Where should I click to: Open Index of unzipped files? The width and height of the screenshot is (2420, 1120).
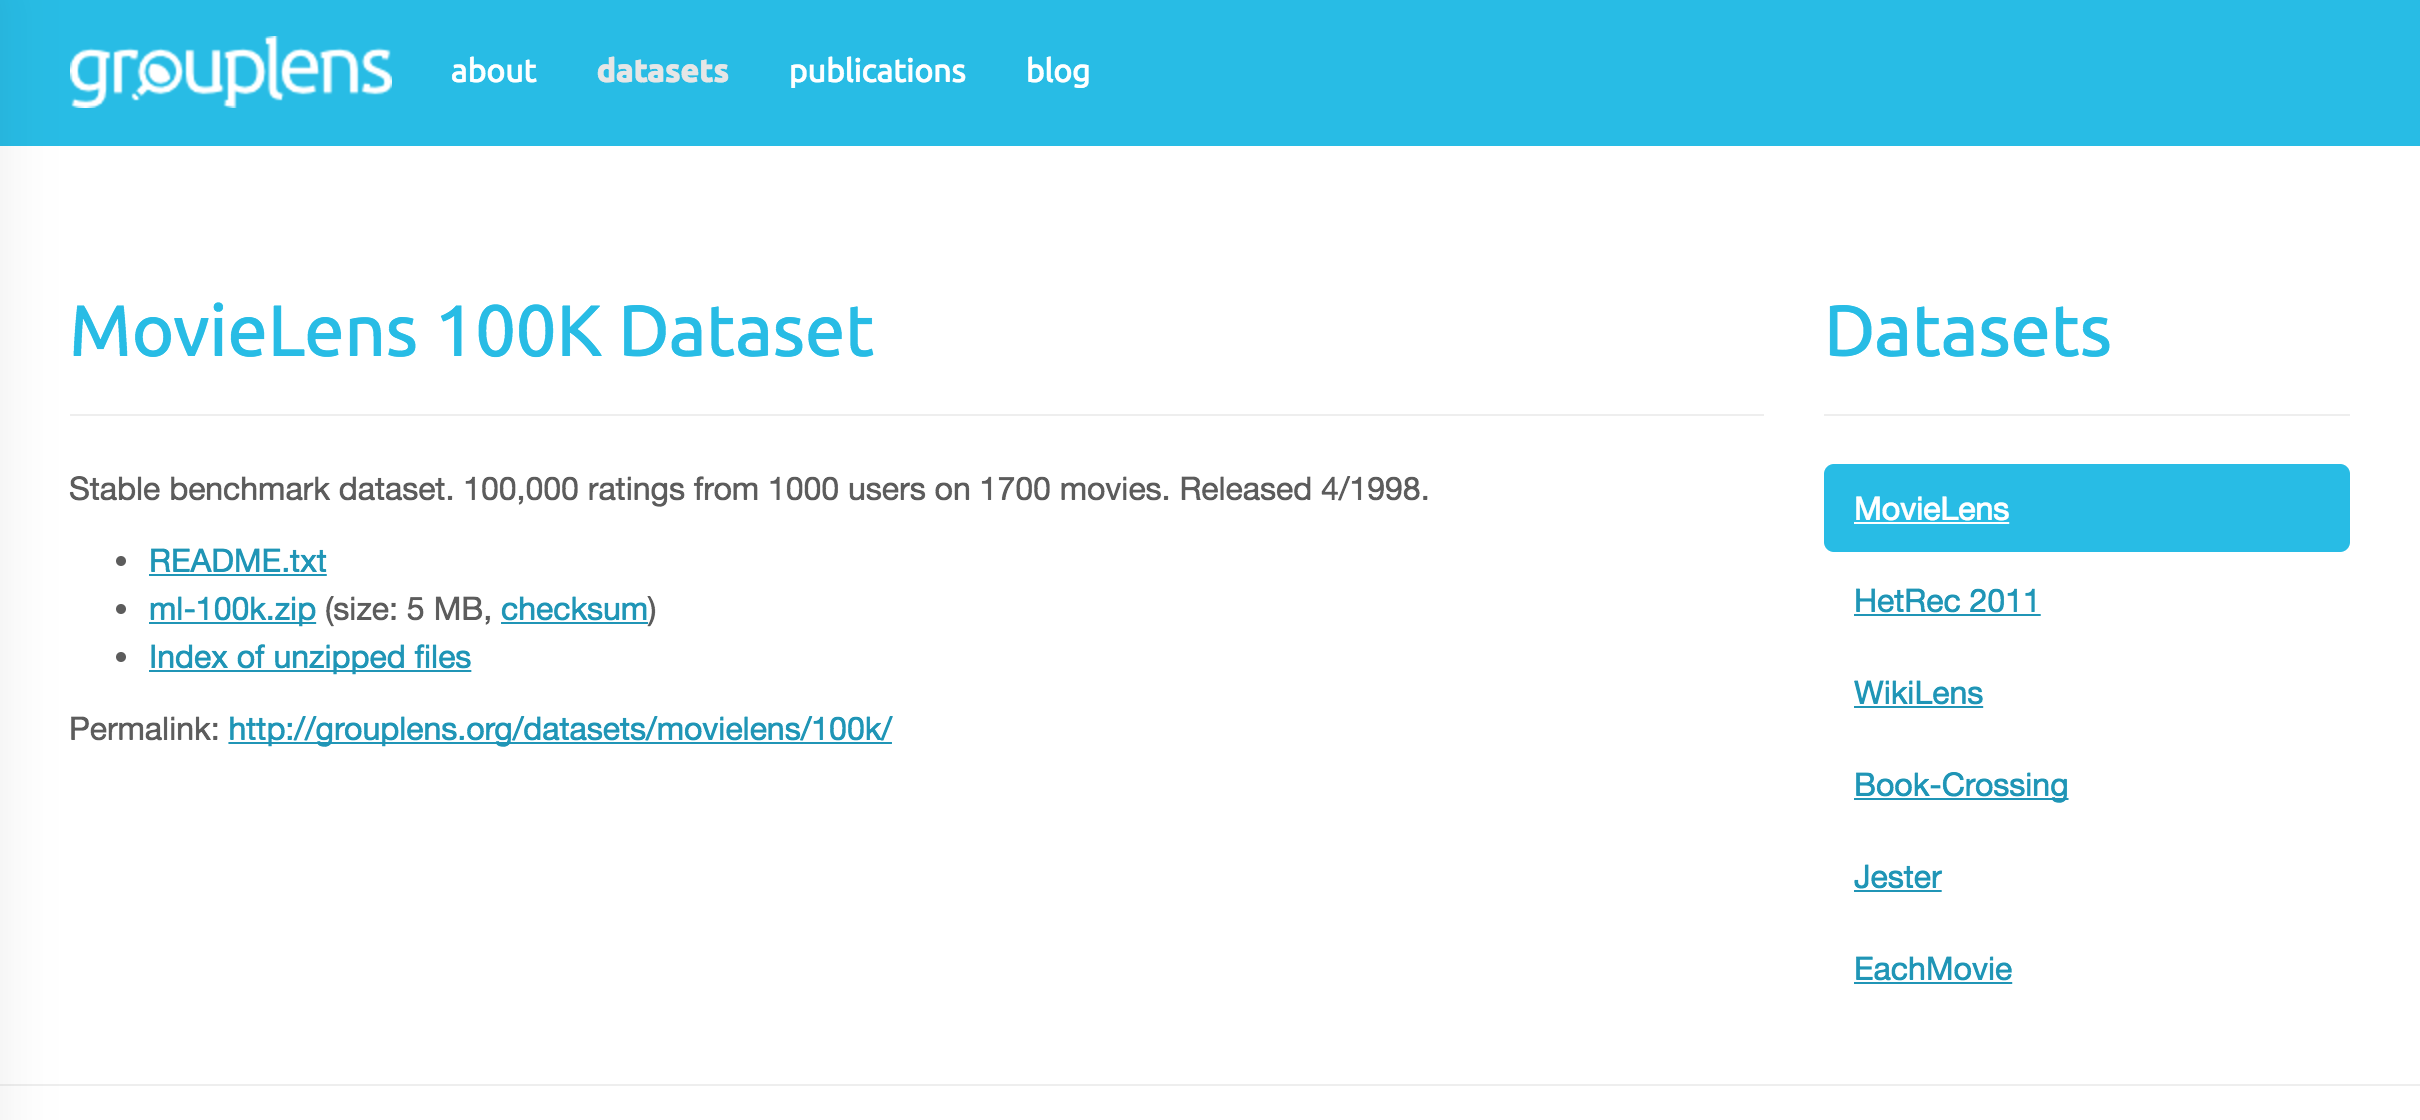point(309,657)
